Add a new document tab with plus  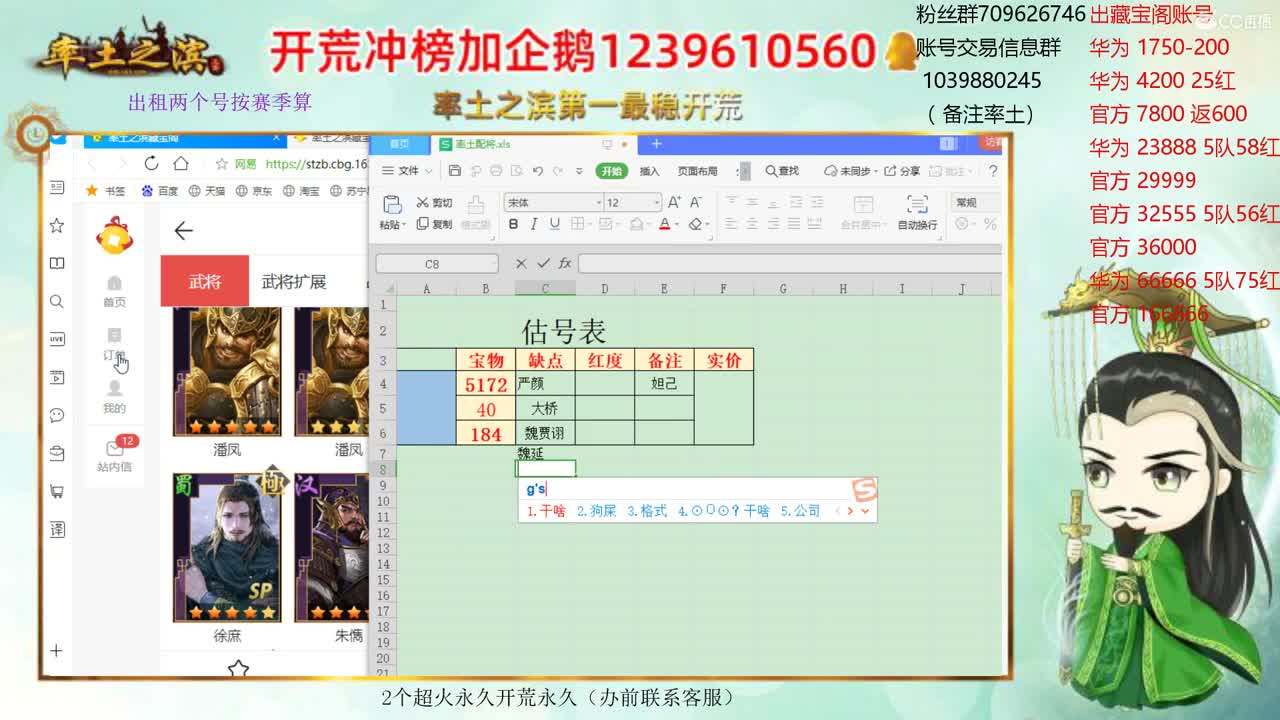pos(656,144)
